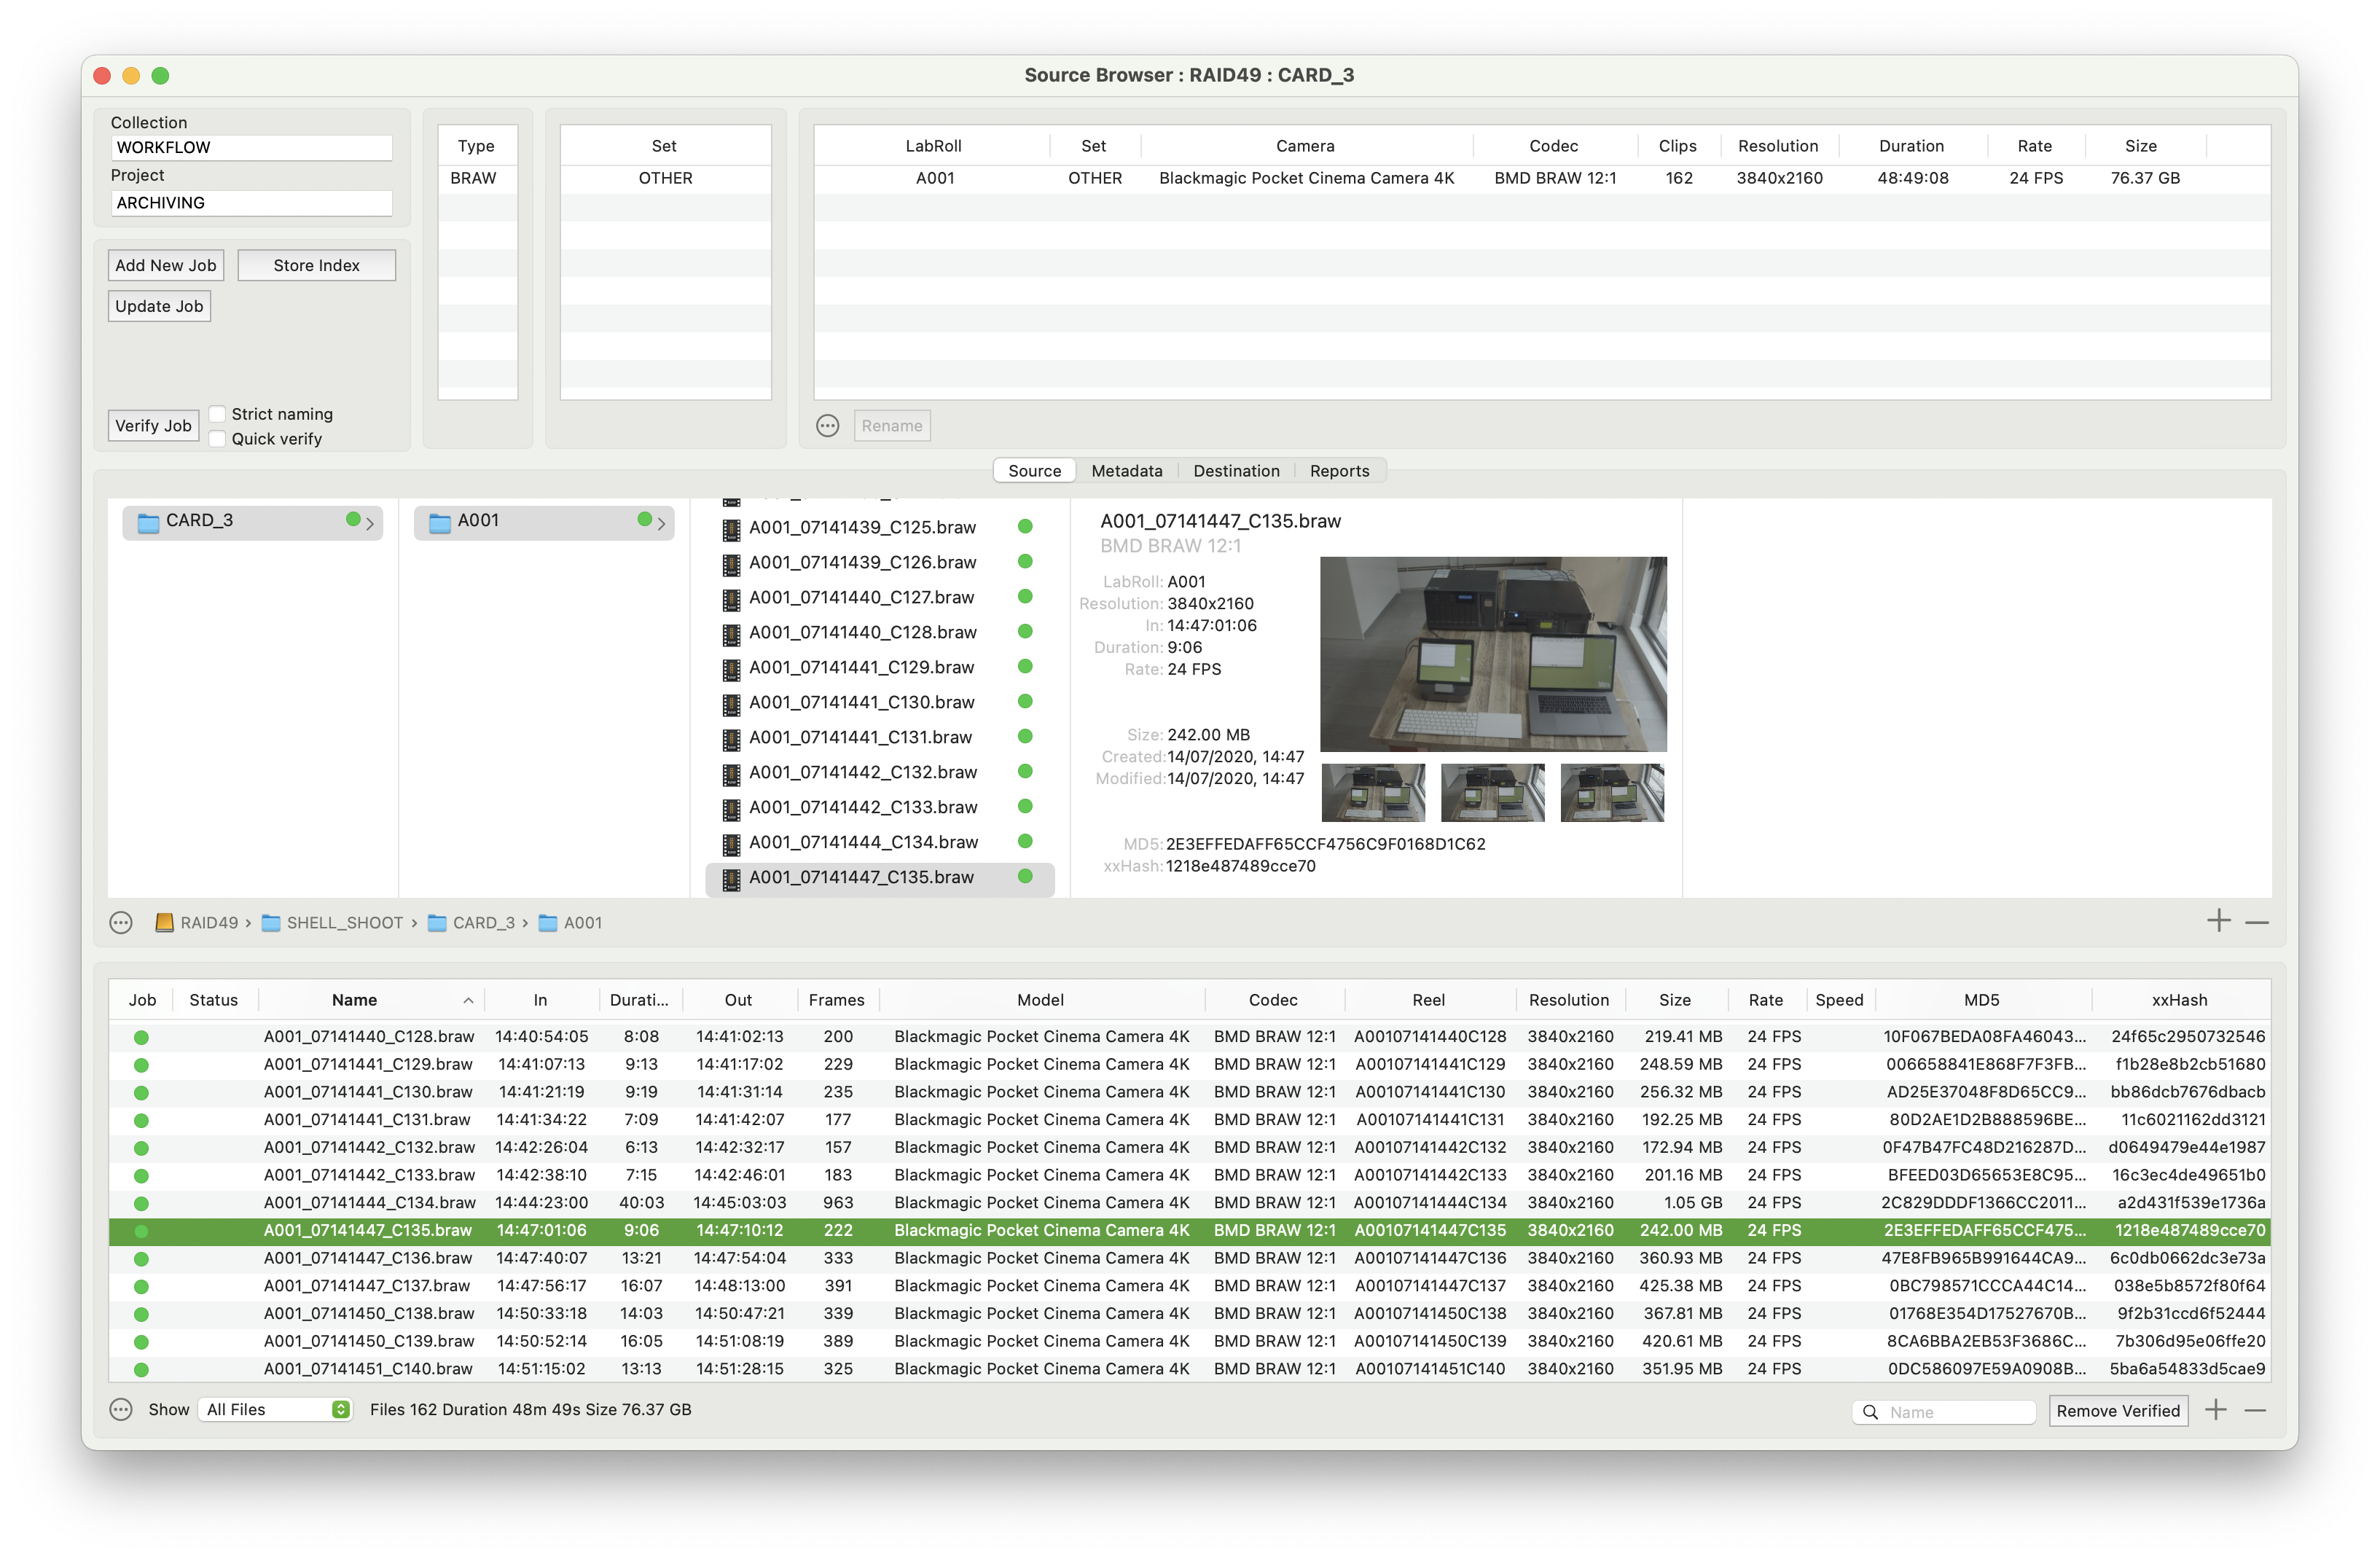The width and height of the screenshot is (2380, 1558).
Task: Click the Verify Job button
Action: tap(153, 425)
